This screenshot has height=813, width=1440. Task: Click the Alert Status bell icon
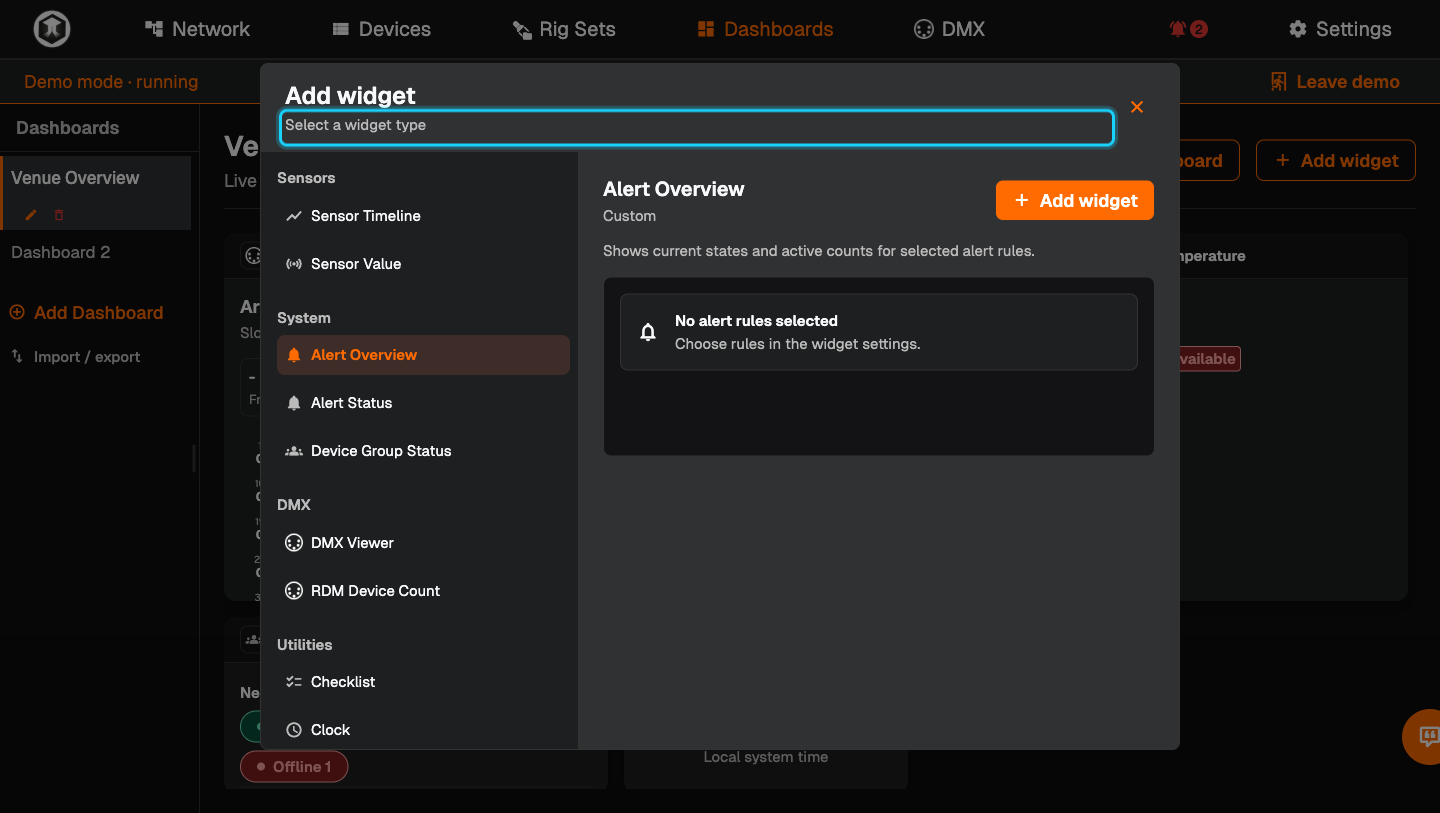(294, 403)
